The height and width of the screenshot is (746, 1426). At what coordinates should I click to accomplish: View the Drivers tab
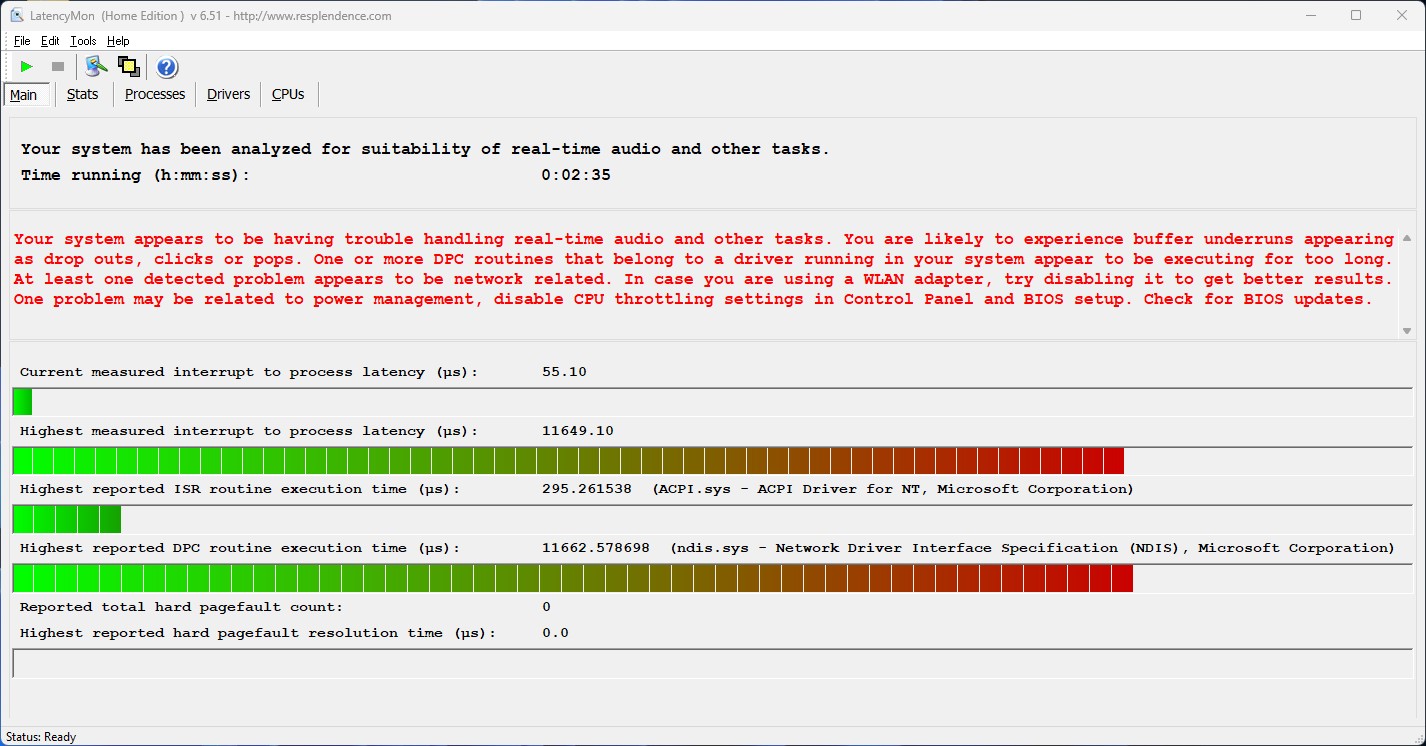(x=228, y=94)
